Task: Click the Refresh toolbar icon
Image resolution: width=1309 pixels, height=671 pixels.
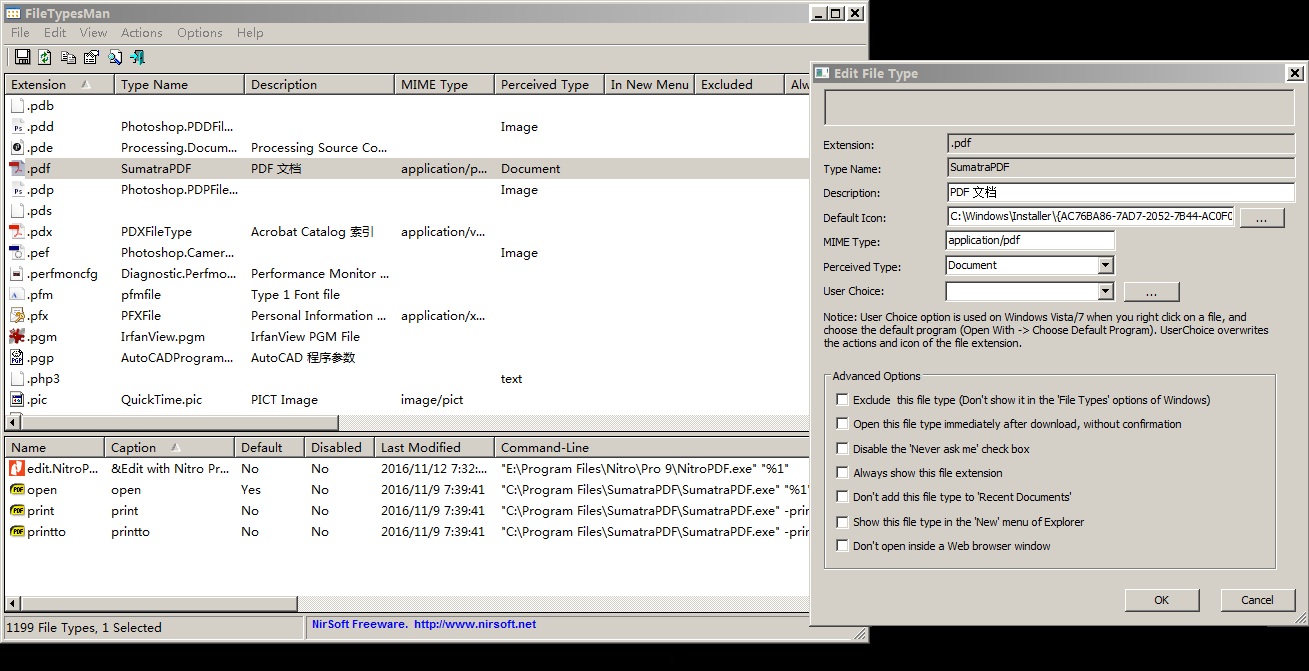Action: [45, 57]
